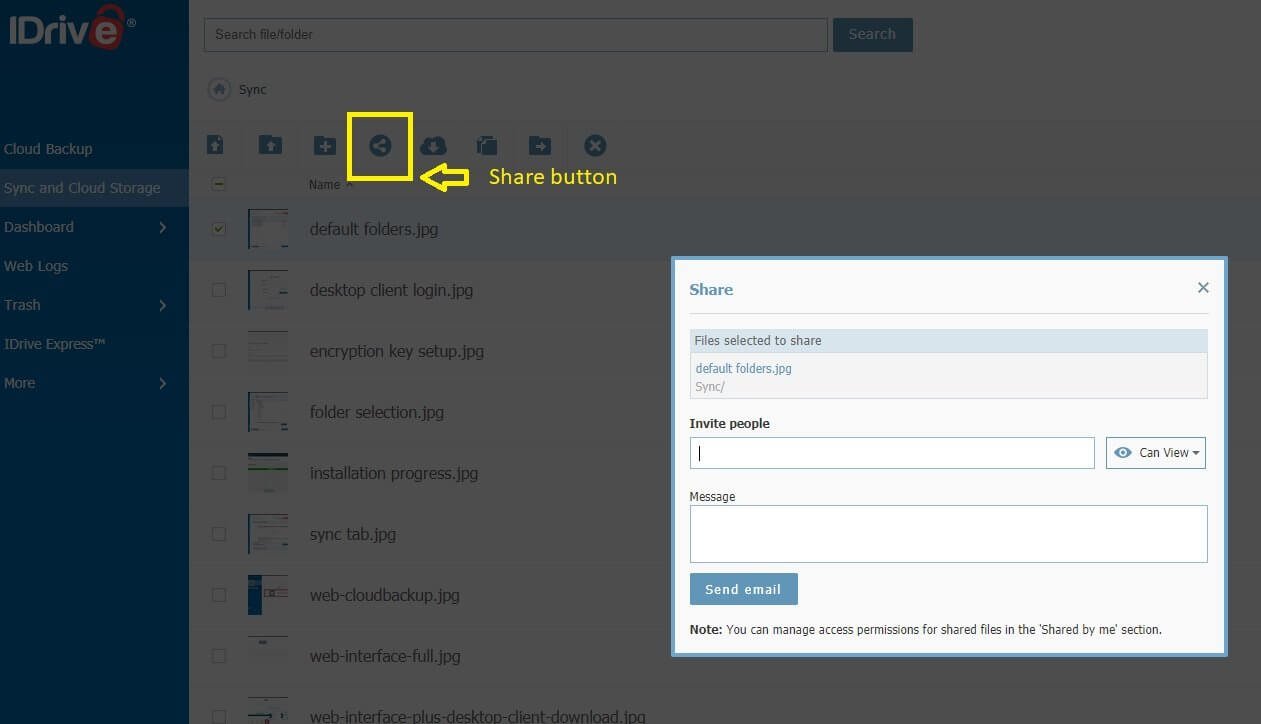Viewport: 1261px width, 724px height.
Task: Open the installation progress.jpg thumbnail
Action: click(x=268, y=473)
